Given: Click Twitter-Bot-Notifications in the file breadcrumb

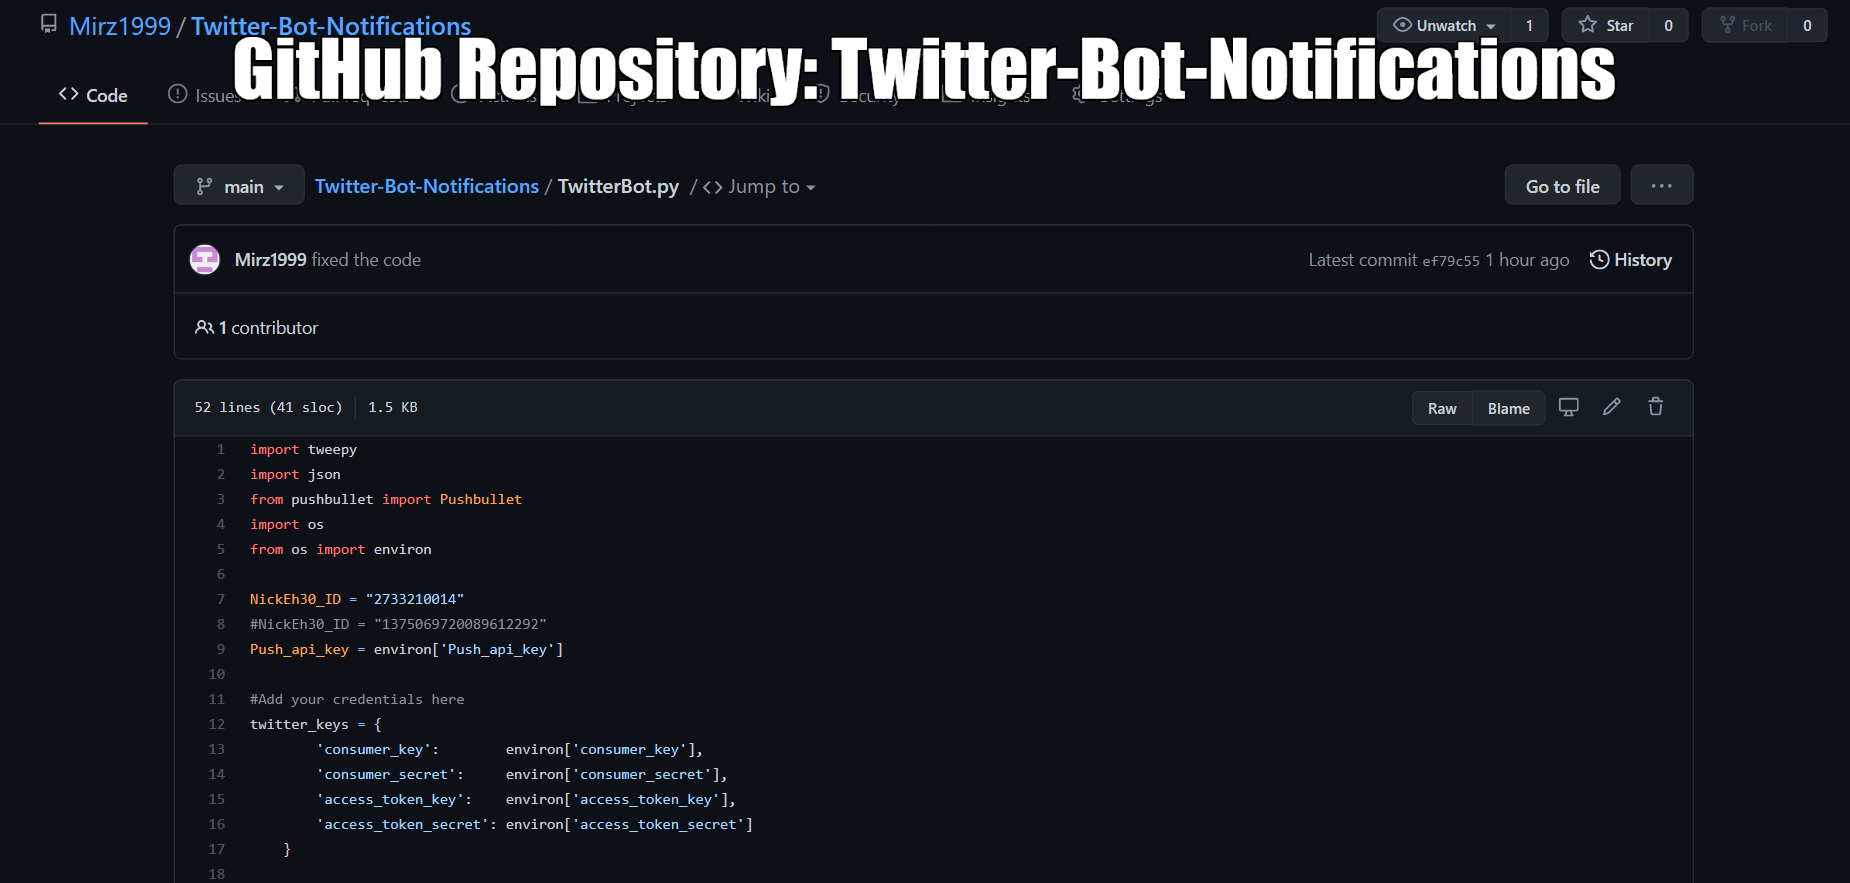Looking at the screenshot, I should coord(426,186).
